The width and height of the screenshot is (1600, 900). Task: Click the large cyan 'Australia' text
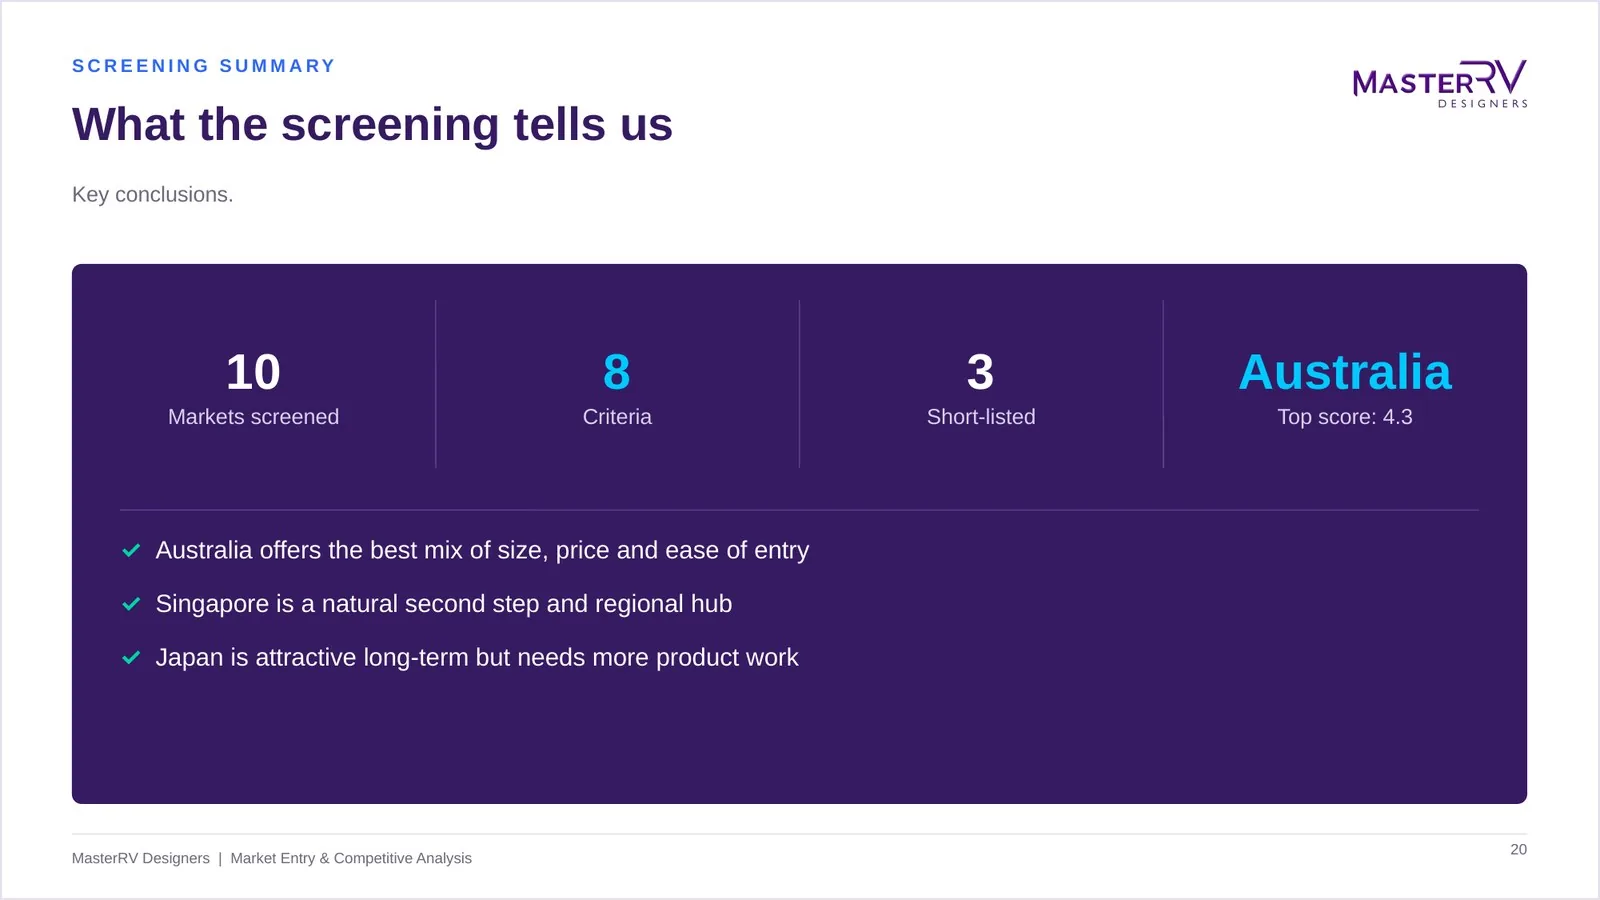1345,372
